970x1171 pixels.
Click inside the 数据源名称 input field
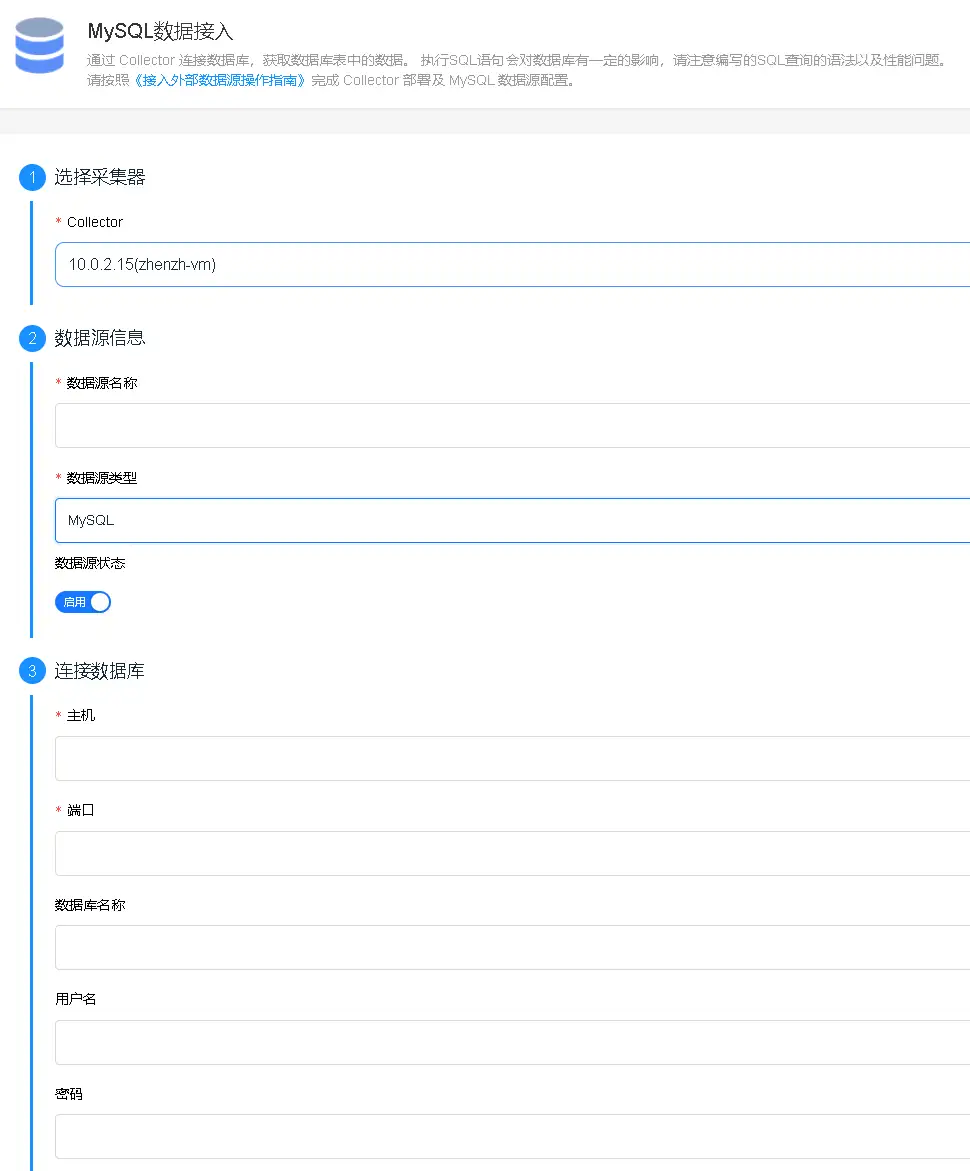tap(400, 424)
